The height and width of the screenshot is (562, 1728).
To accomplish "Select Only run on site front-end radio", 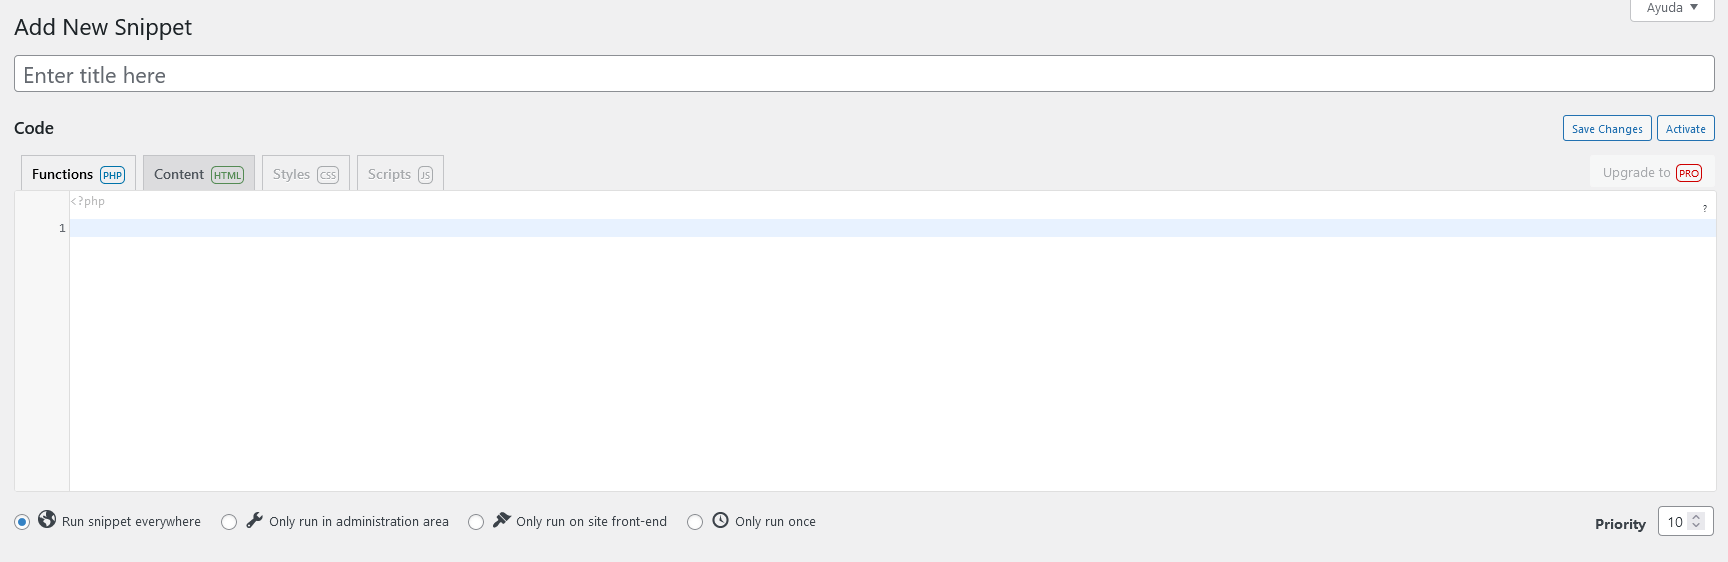I will click(476, 522).
